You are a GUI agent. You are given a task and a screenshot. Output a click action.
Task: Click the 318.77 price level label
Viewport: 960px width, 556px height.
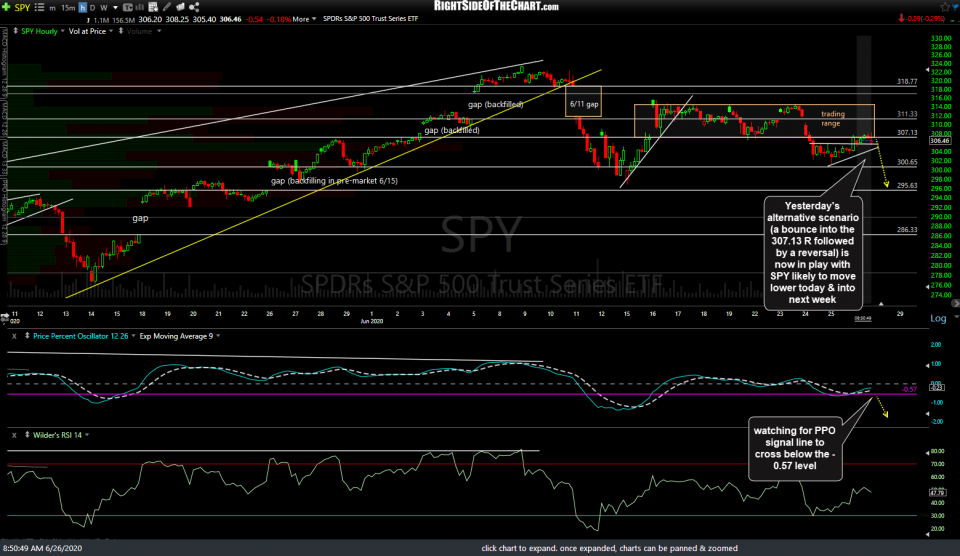907,81
